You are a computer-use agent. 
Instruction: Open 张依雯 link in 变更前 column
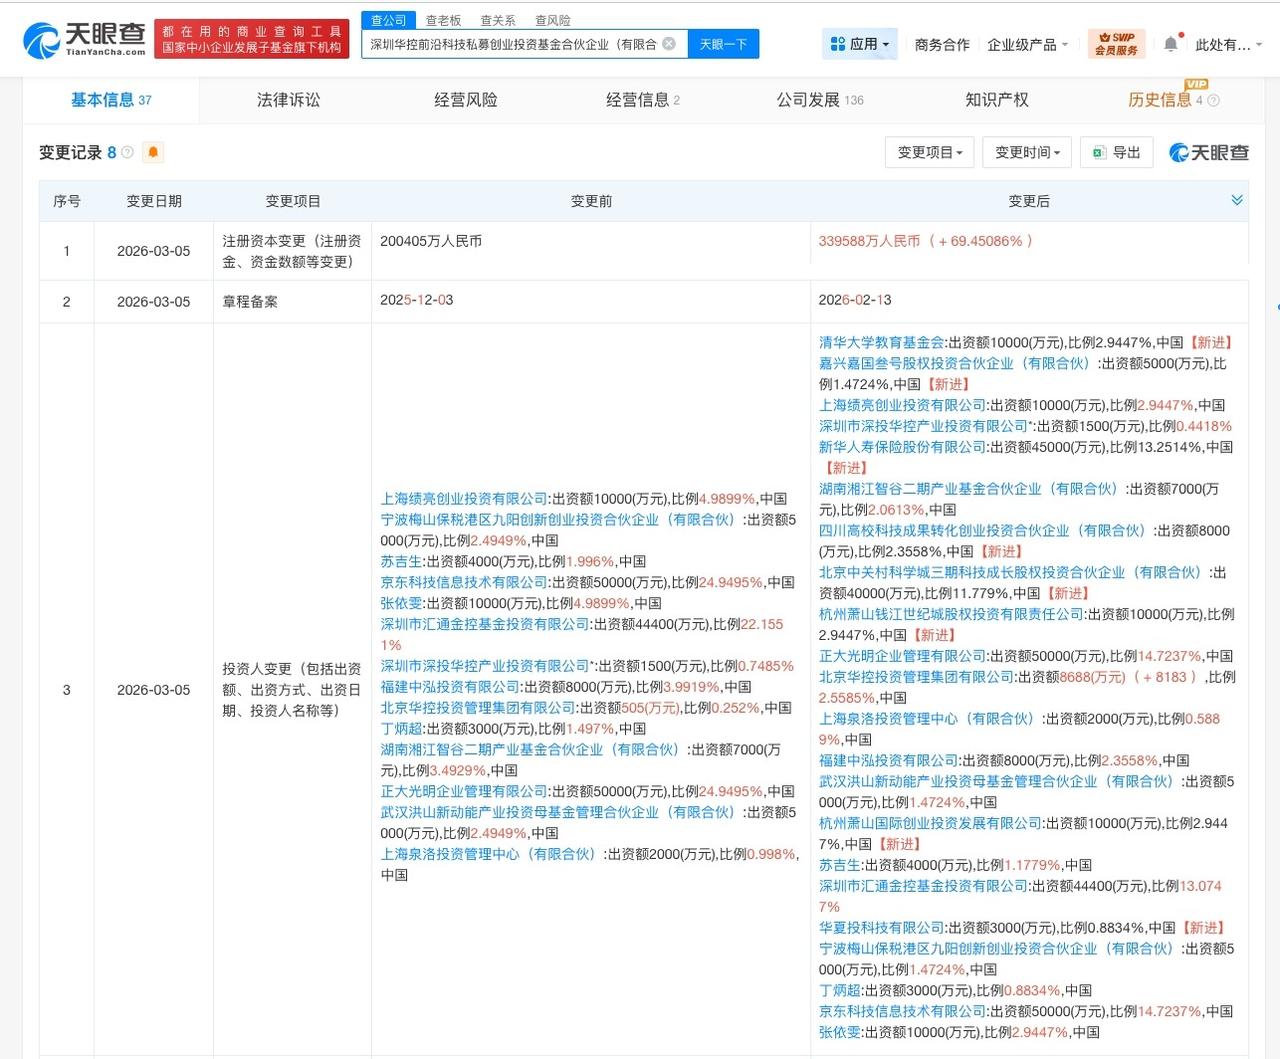(401, 603)
